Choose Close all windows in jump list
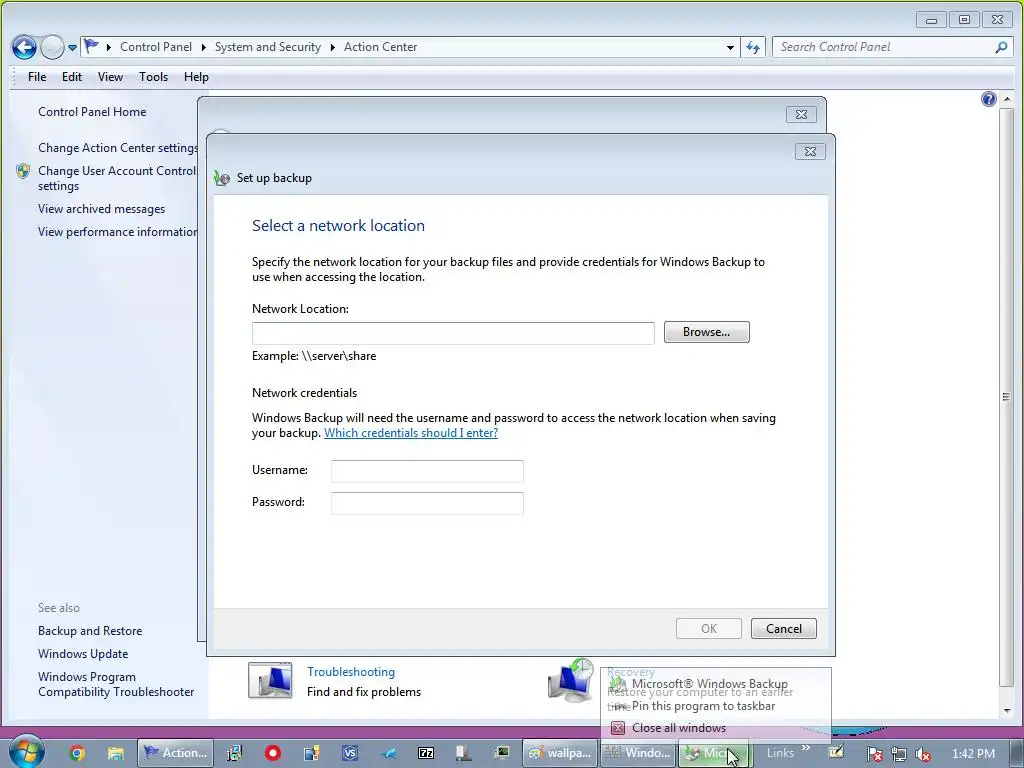The image size is (1024, 768). click(716, 728)
